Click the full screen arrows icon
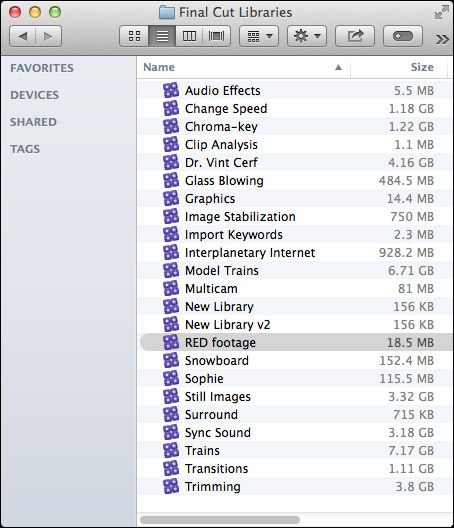Screen dimensions: 454x528 point(442,12)
